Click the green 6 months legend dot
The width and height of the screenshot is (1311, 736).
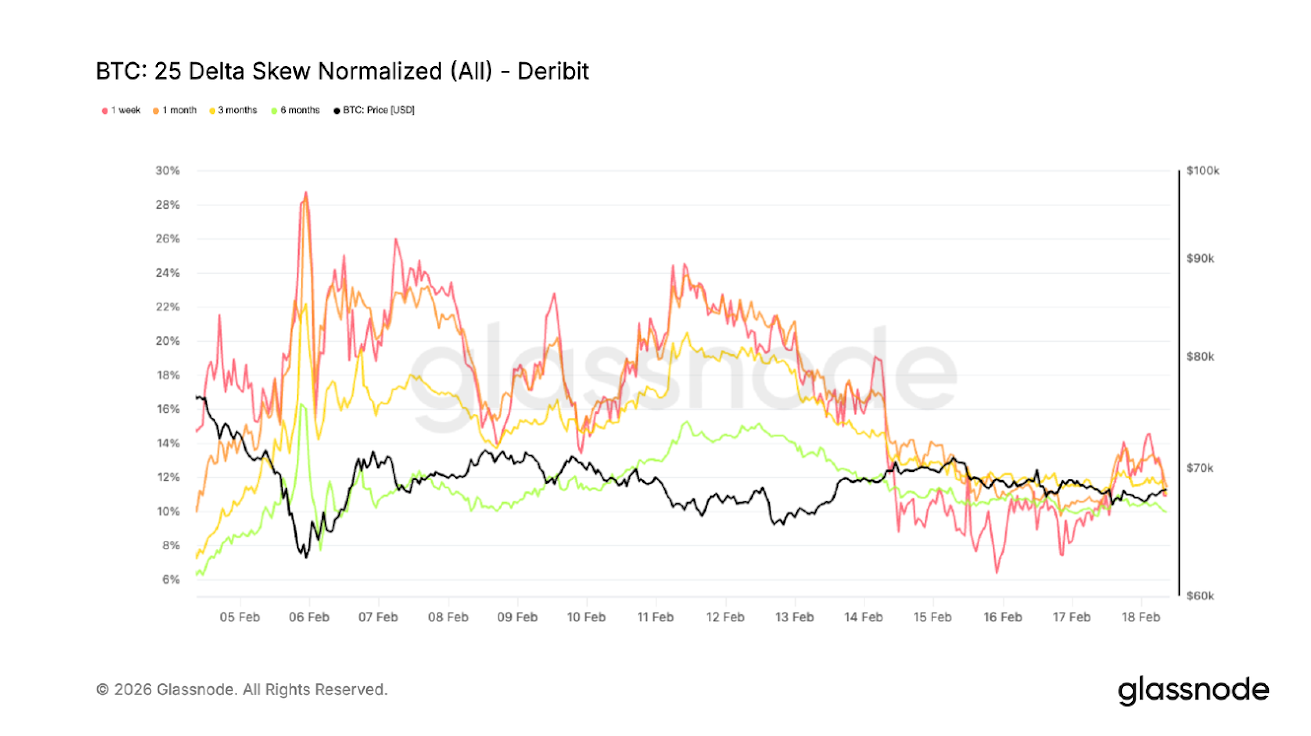point(273,110)
